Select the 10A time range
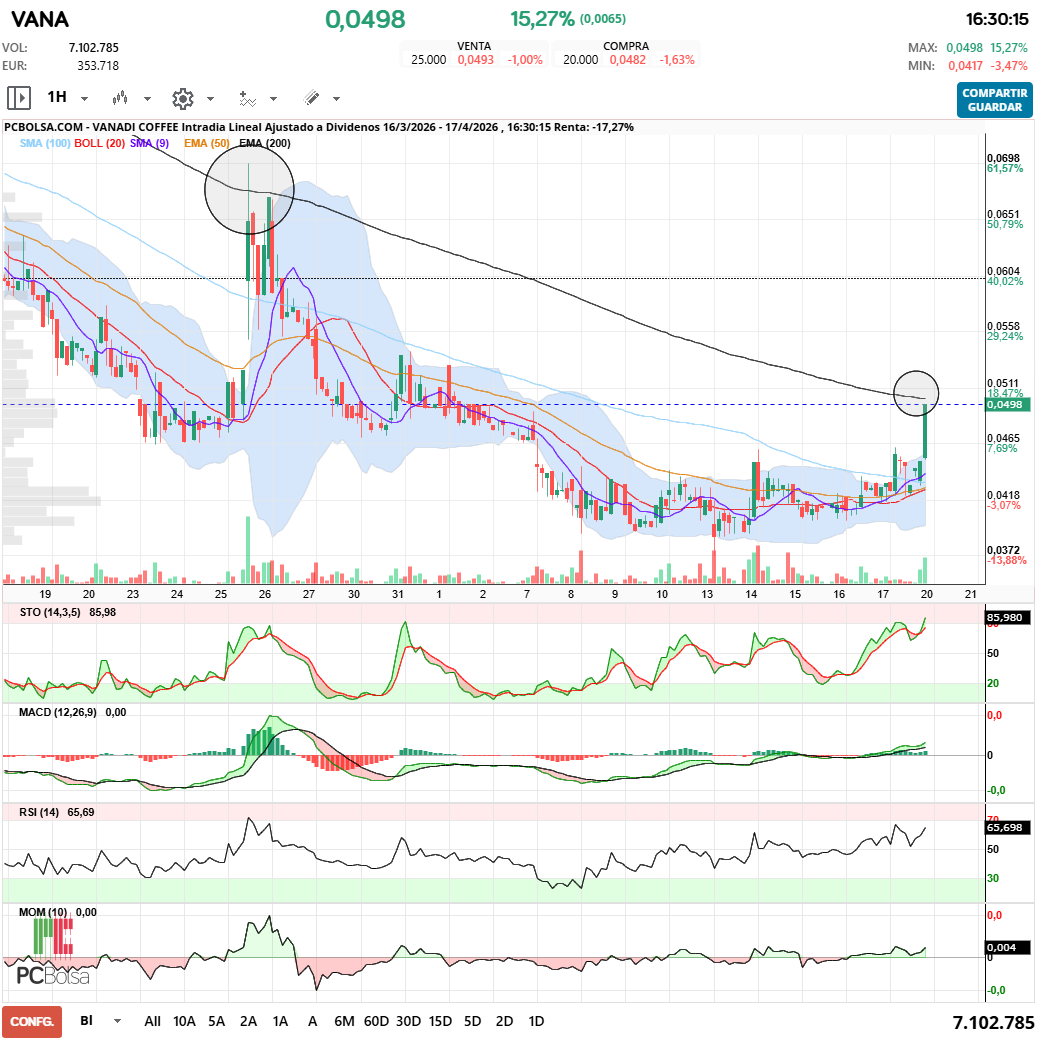The width and height of the screenshot is (1048, 1043). point(184,1021)
